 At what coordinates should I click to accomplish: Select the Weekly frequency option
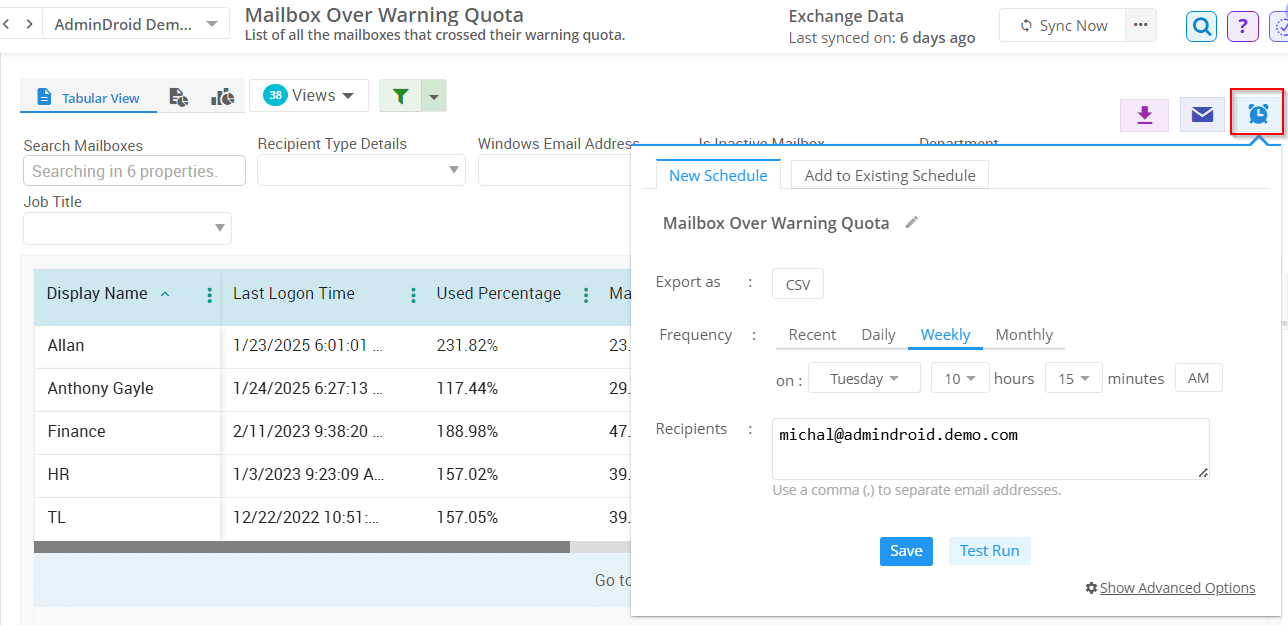point(944,334)
